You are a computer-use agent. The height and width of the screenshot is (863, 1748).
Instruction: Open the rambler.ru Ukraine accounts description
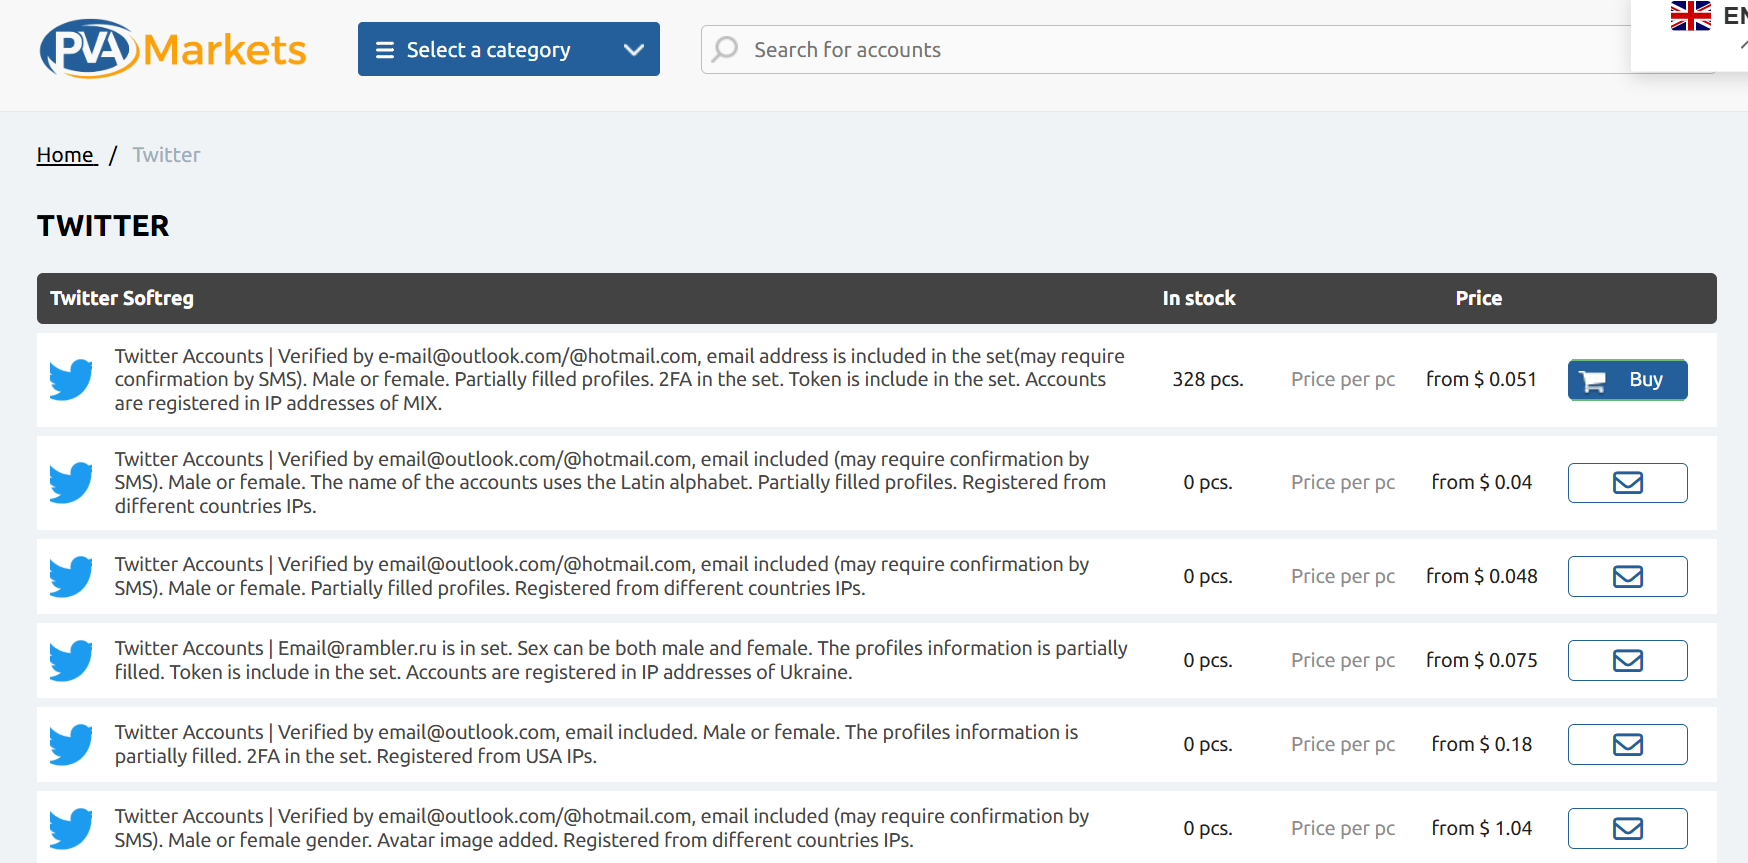(621, 660)
